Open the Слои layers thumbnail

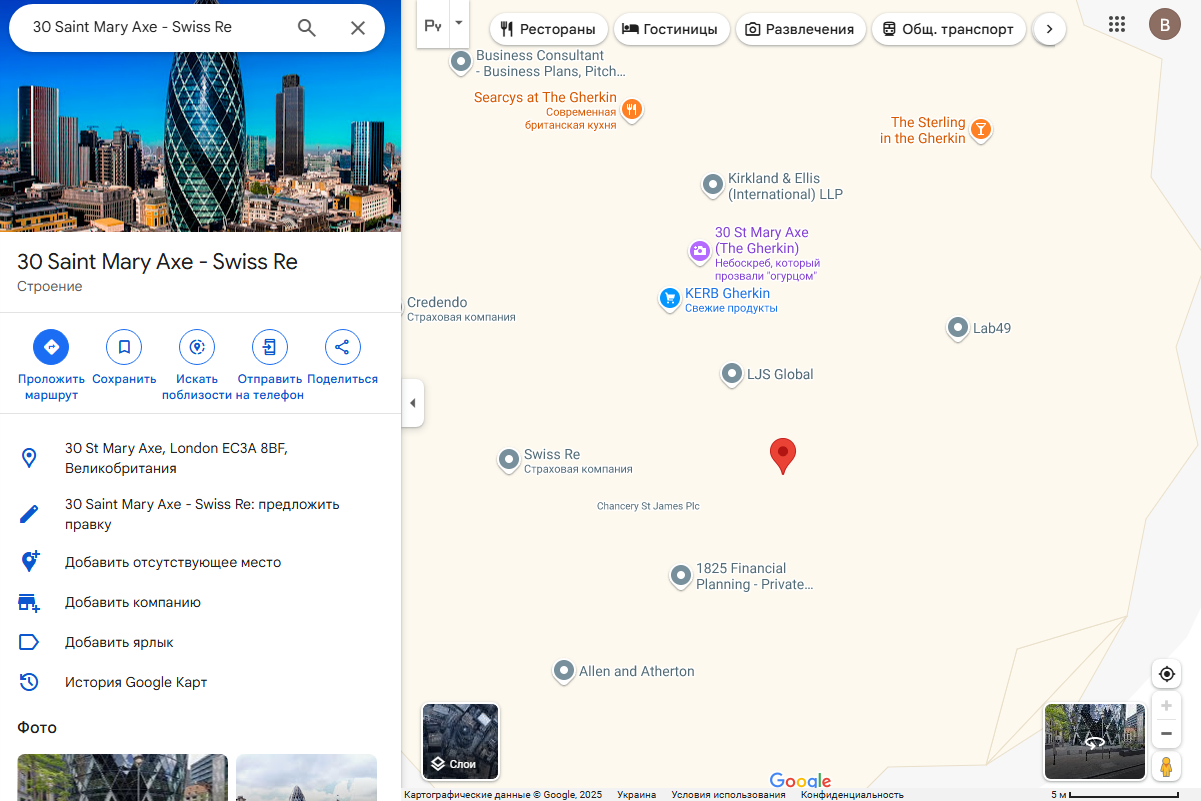[x=460, y=741]
